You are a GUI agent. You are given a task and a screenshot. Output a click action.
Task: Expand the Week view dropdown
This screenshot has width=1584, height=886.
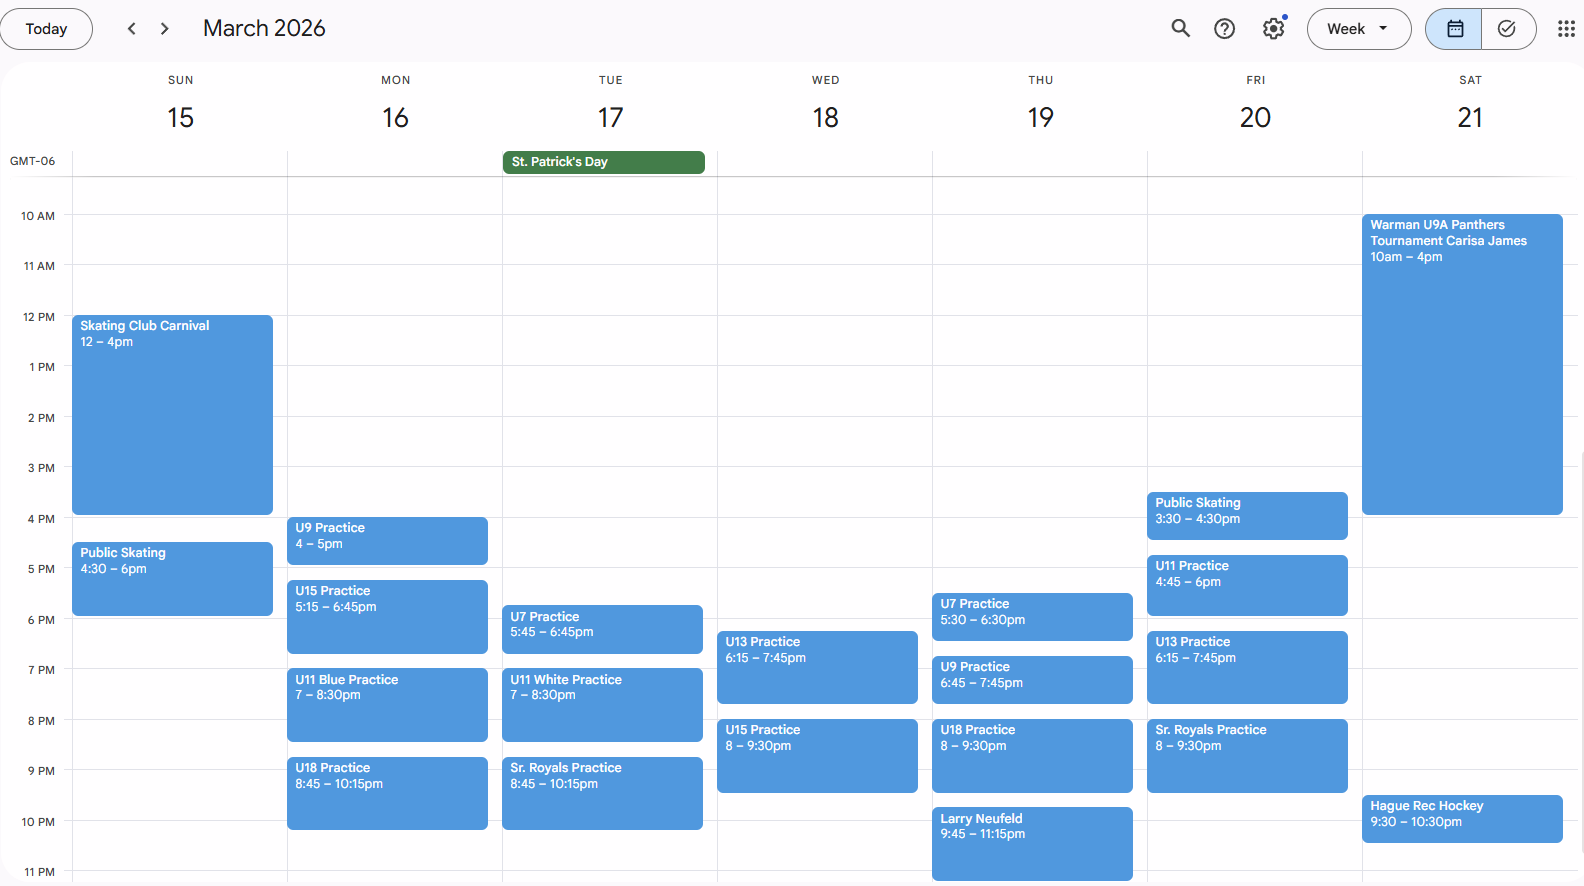click(x=1358, y=29)
